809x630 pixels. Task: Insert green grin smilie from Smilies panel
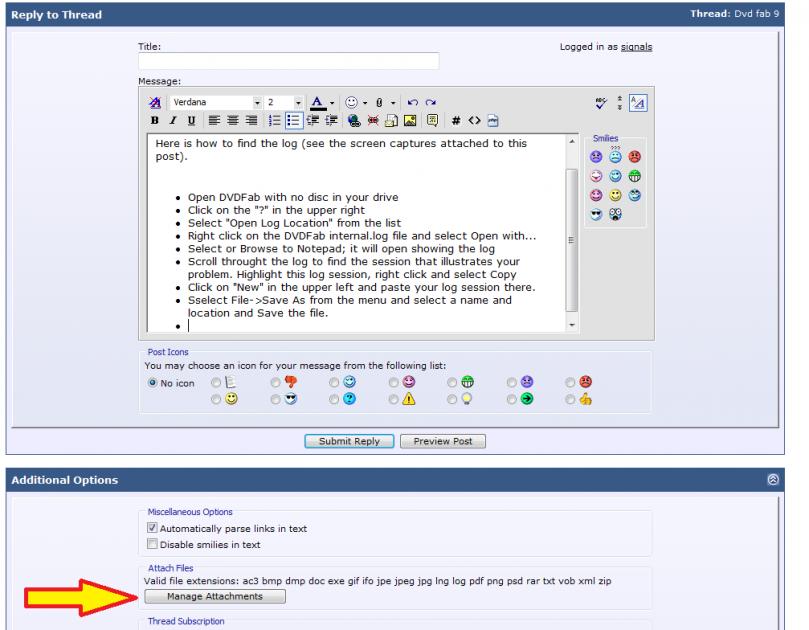pos(635,176)
